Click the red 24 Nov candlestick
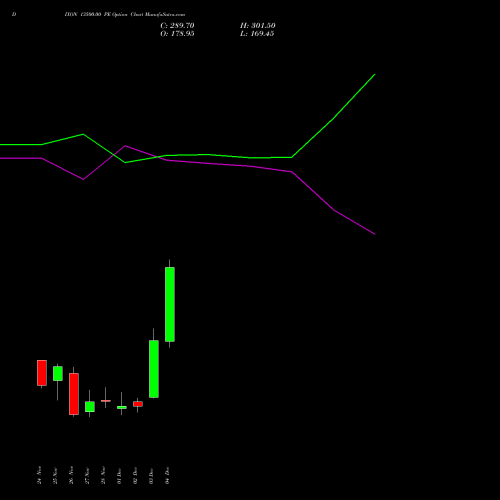This screenshot has height=500, width=500. click(x=42, y=373)
